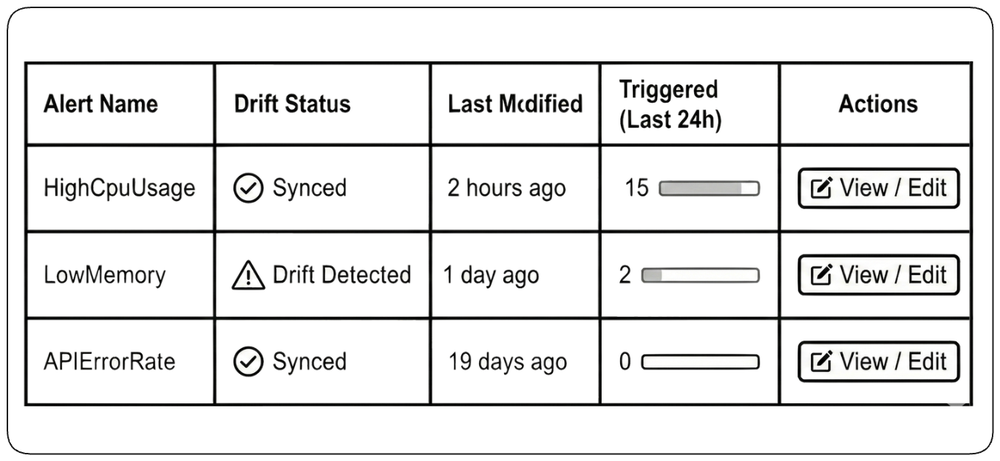Screen dimensions: 1000x461
Task: Open View / Edit for HighCpuUsage alert
Action: point(878,188)
